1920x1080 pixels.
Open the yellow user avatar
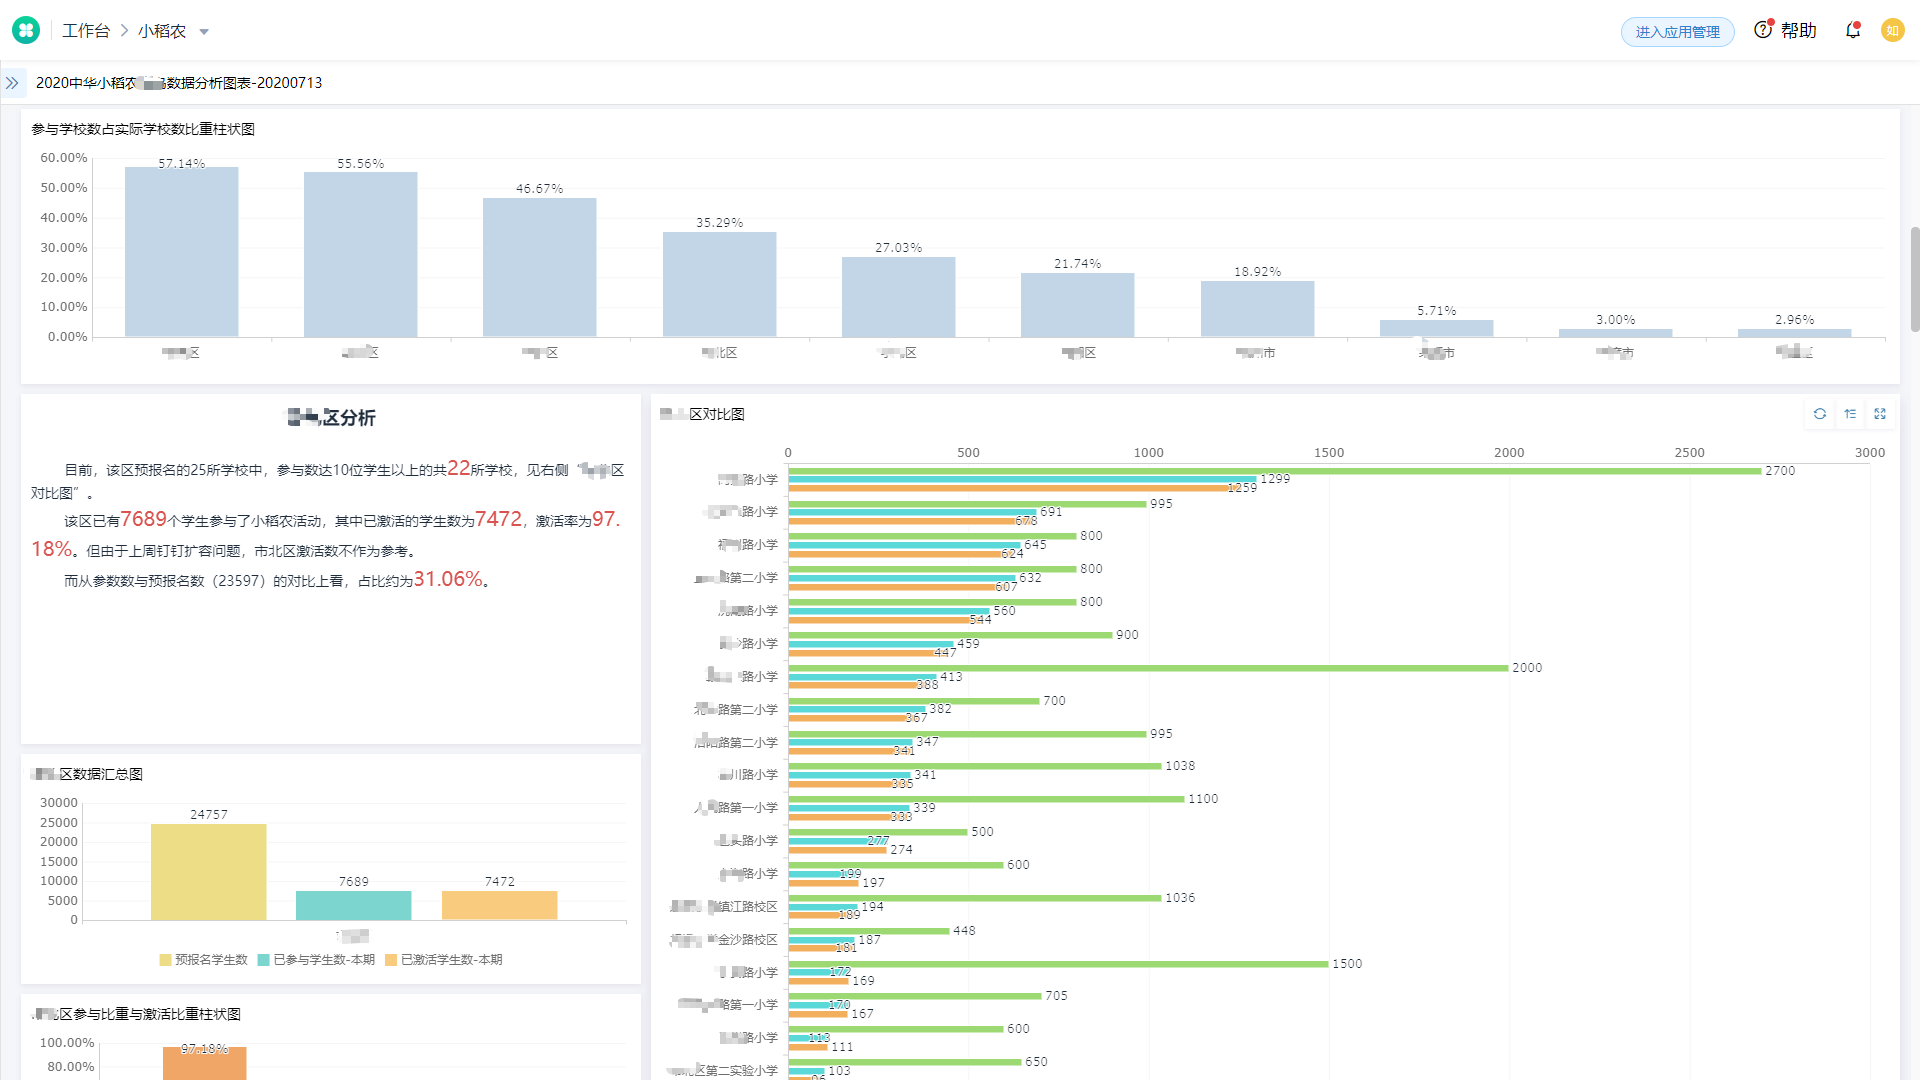[1892, 31]
